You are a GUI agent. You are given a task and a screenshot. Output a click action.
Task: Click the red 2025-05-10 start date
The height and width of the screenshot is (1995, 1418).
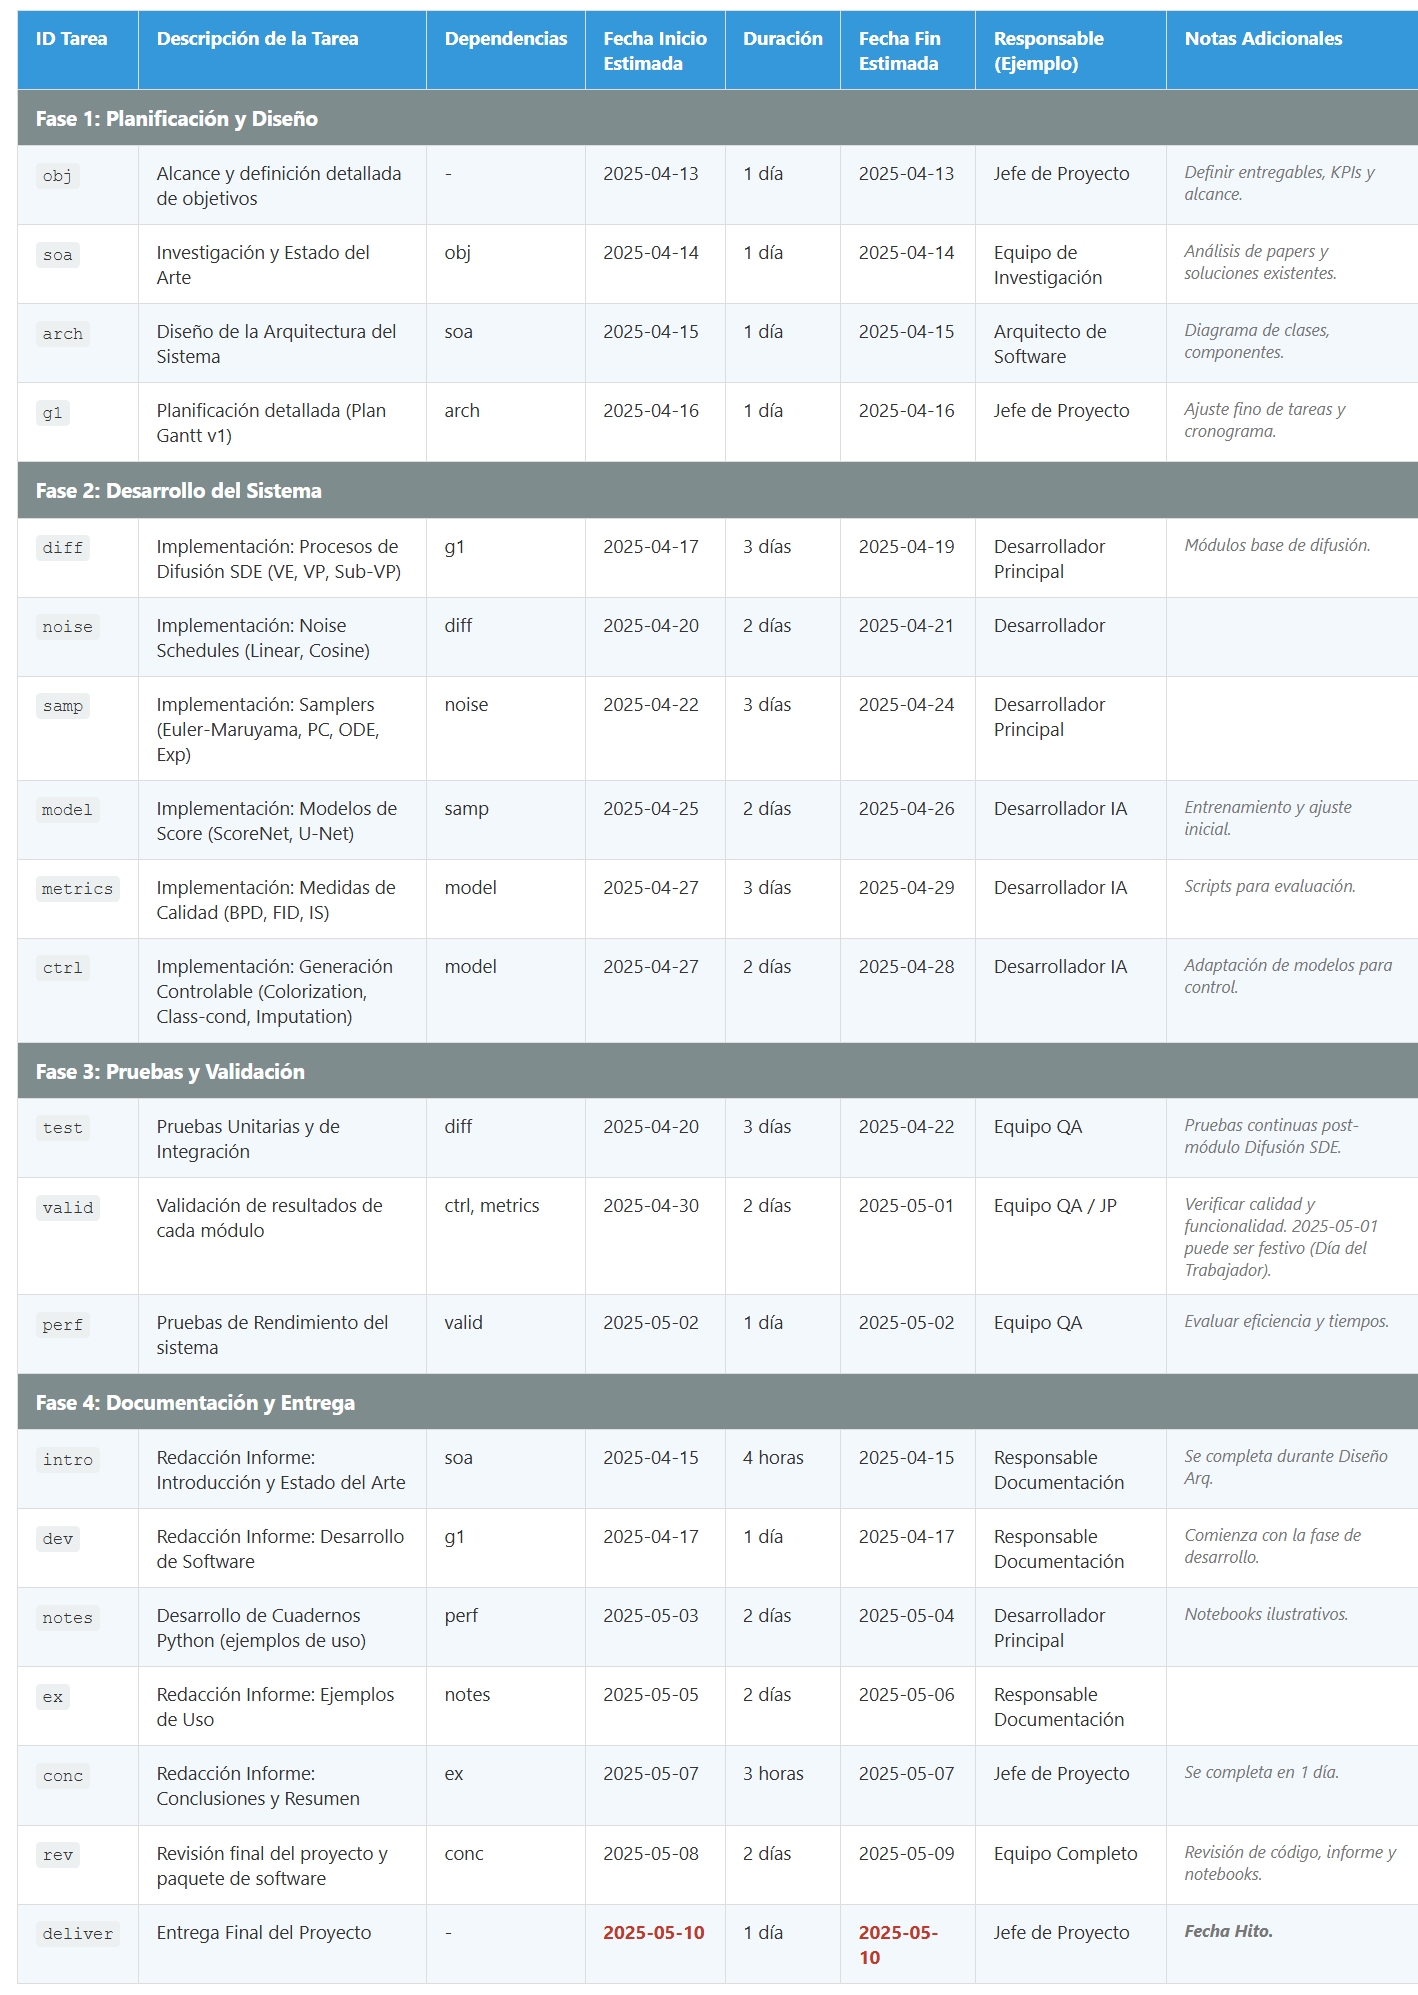pyautogui.click(x=654, y=1933)
